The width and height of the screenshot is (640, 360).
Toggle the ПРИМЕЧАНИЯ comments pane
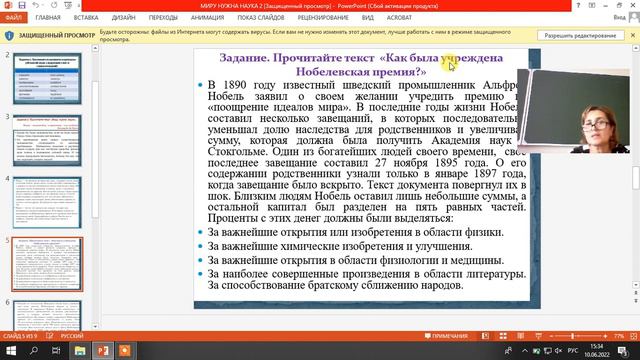[x=446, y=336]
